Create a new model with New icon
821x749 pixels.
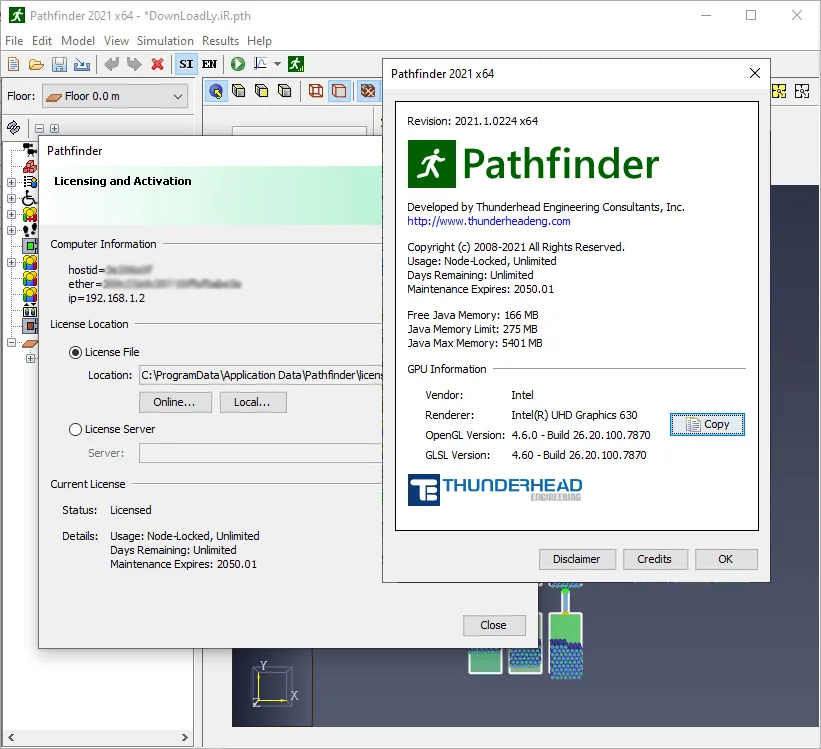pos(14,64)
